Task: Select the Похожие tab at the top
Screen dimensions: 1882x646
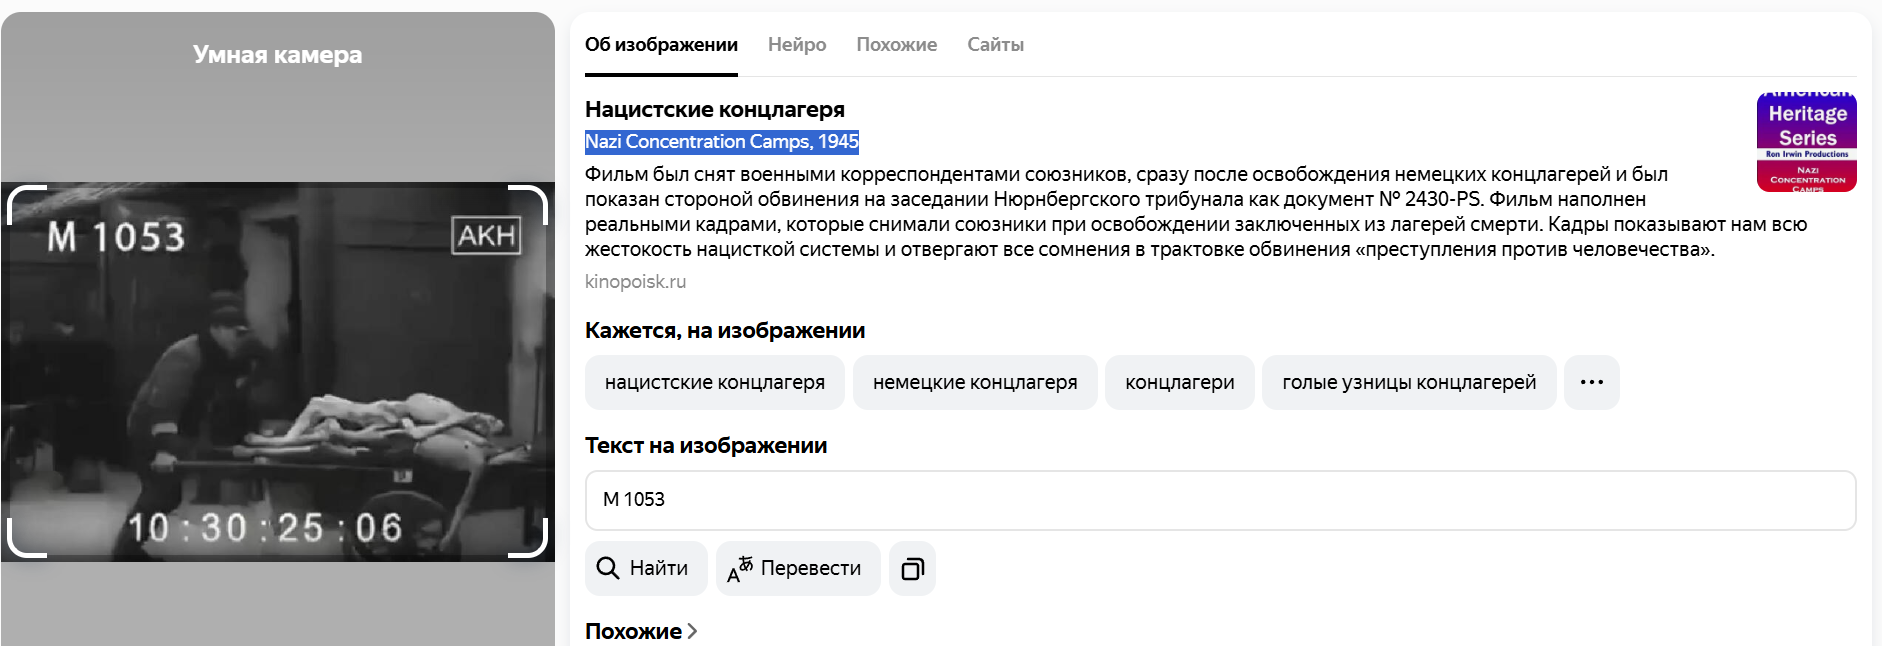Action: click(896, 45)
